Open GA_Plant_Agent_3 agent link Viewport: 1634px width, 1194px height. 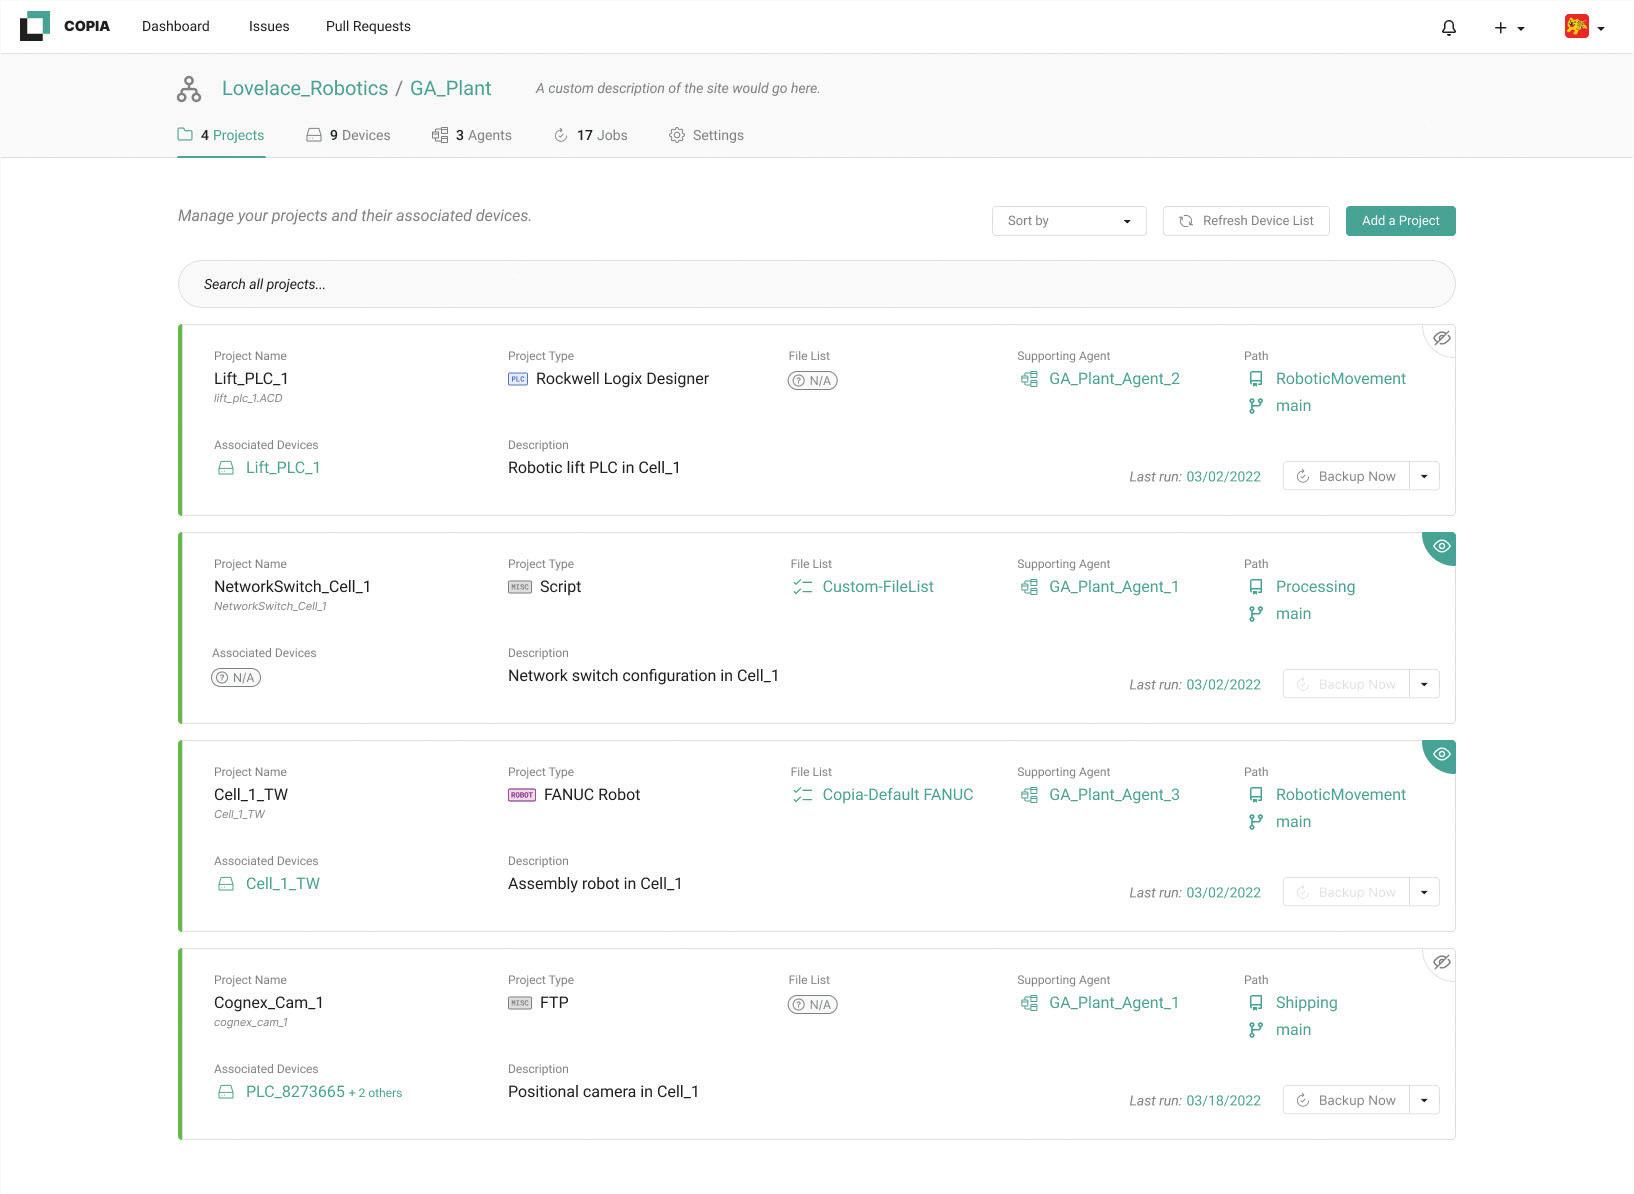[1114, 795]
